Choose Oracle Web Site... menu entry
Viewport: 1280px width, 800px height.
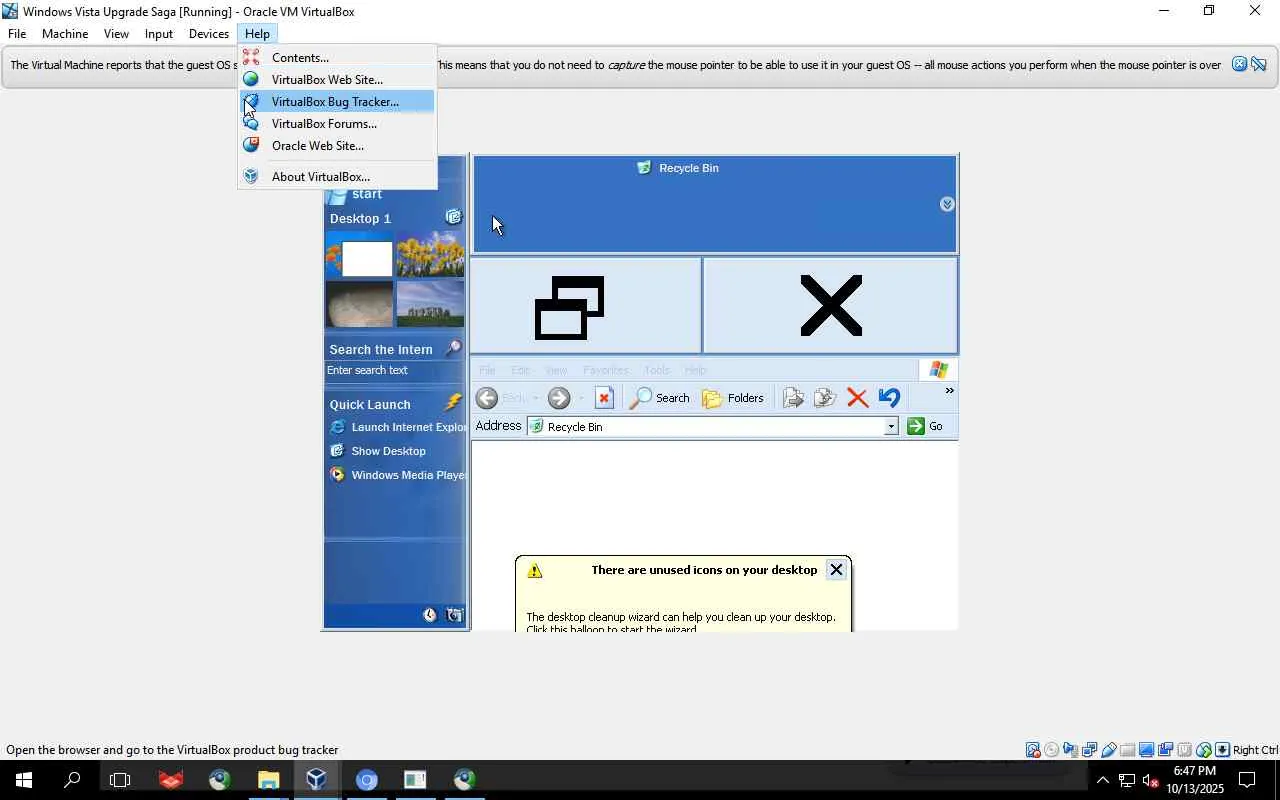pos(337,146)
